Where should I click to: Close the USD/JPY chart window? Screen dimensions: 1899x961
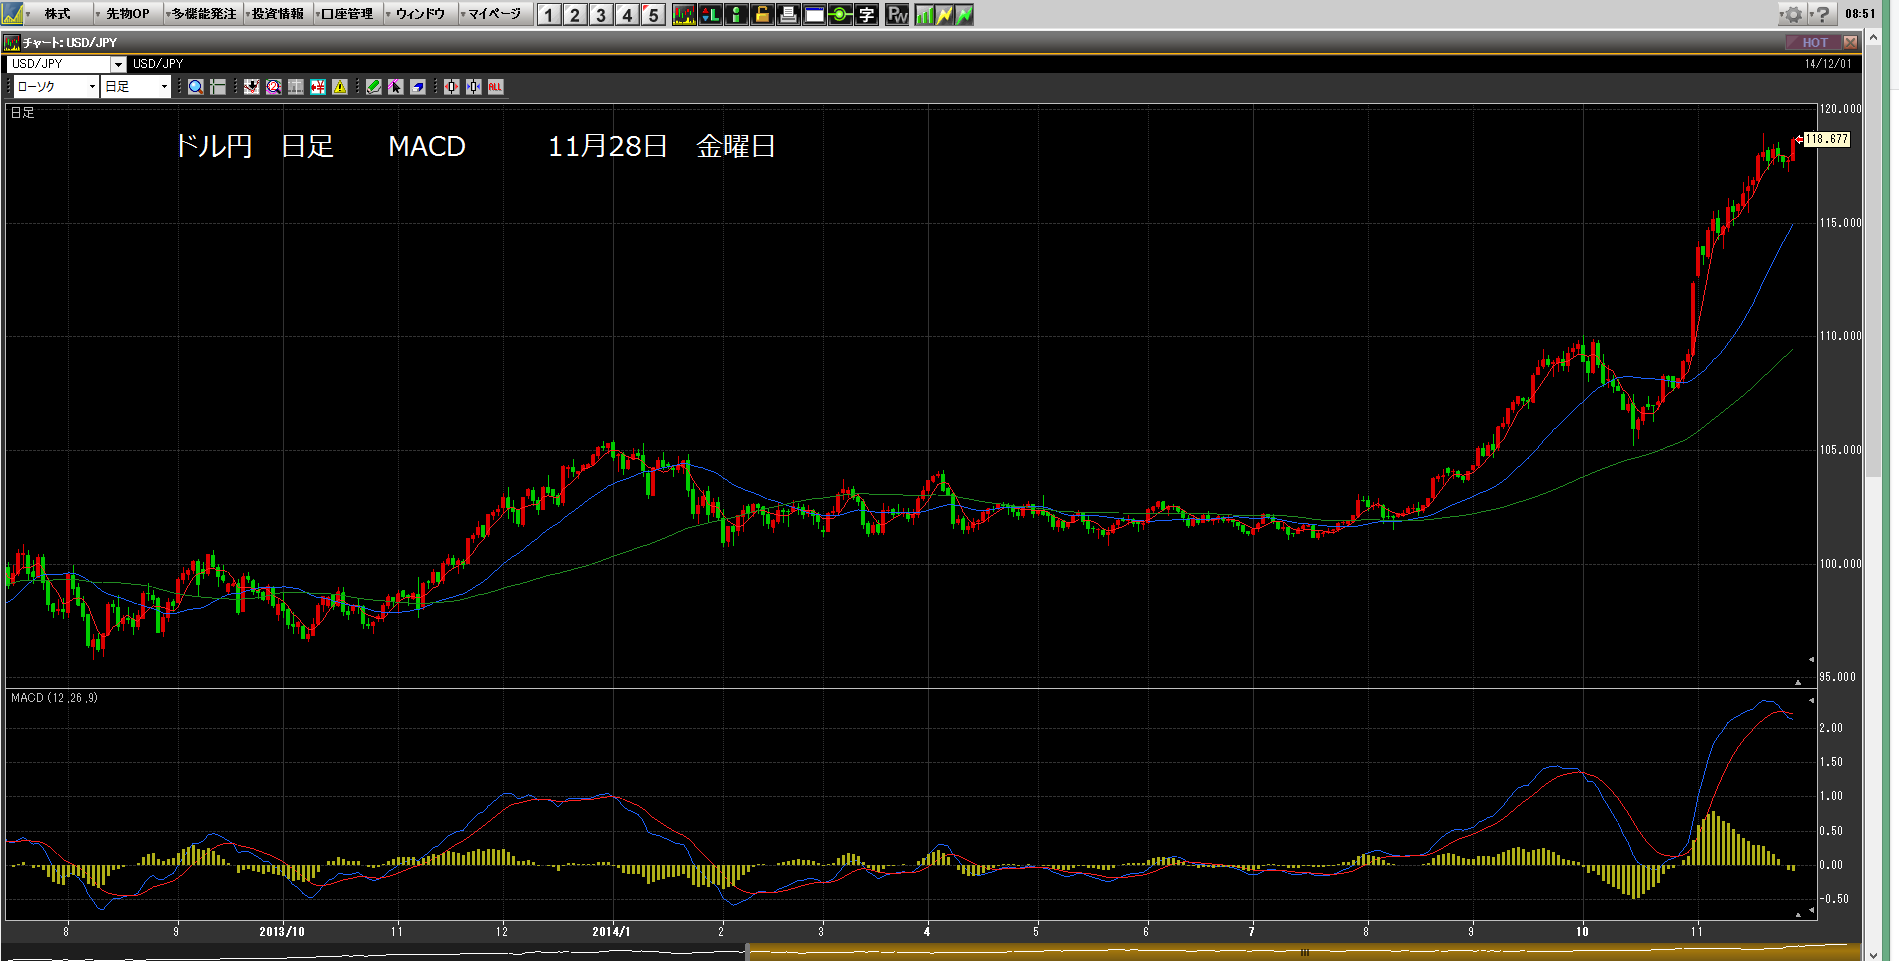[x=1850, y=42]
